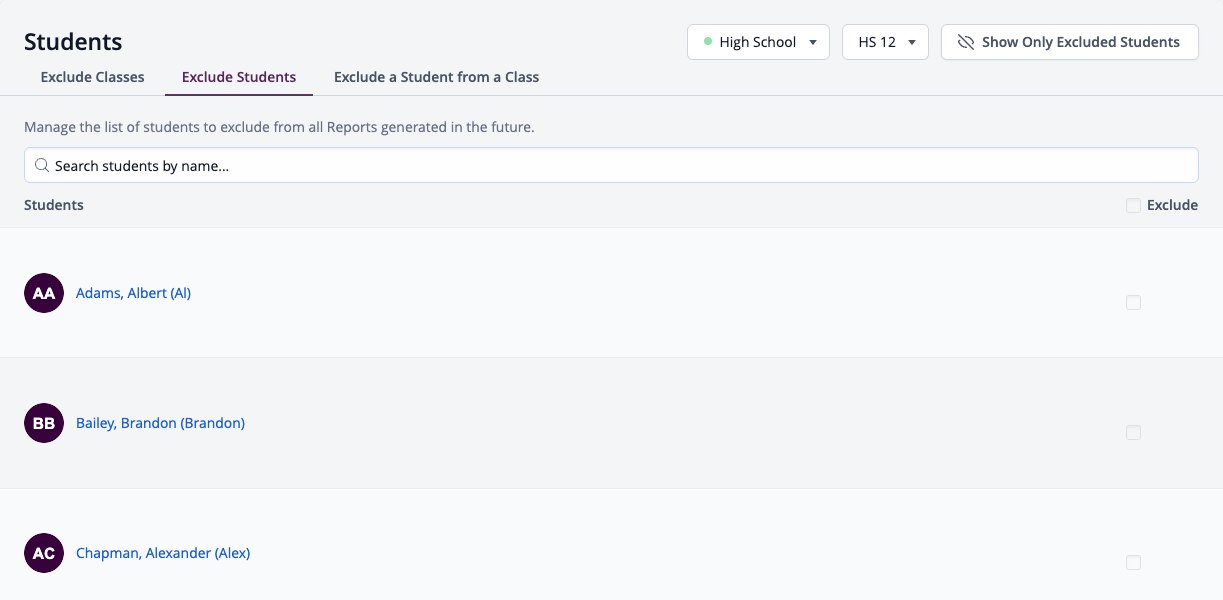Screen dimensions: 1223x600
Task: Tick the Exclude checkbox for Adams, Albert
Action: point(1133,302)
